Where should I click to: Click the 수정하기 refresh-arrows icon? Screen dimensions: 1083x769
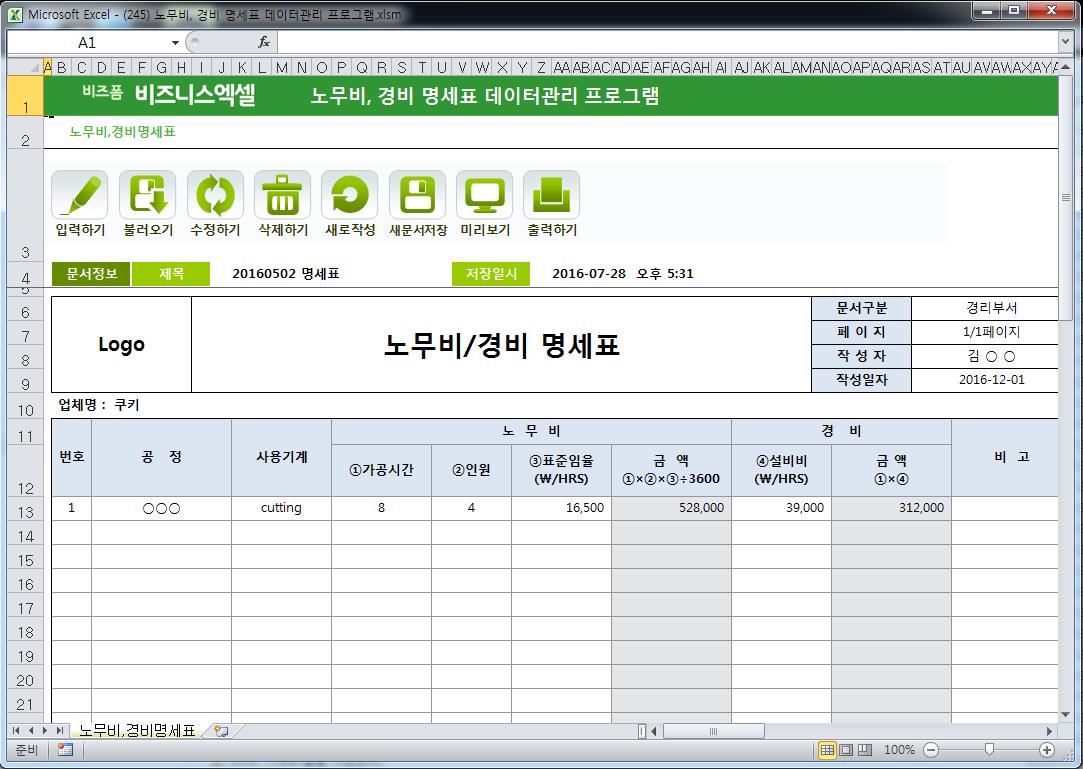(215, 195)
